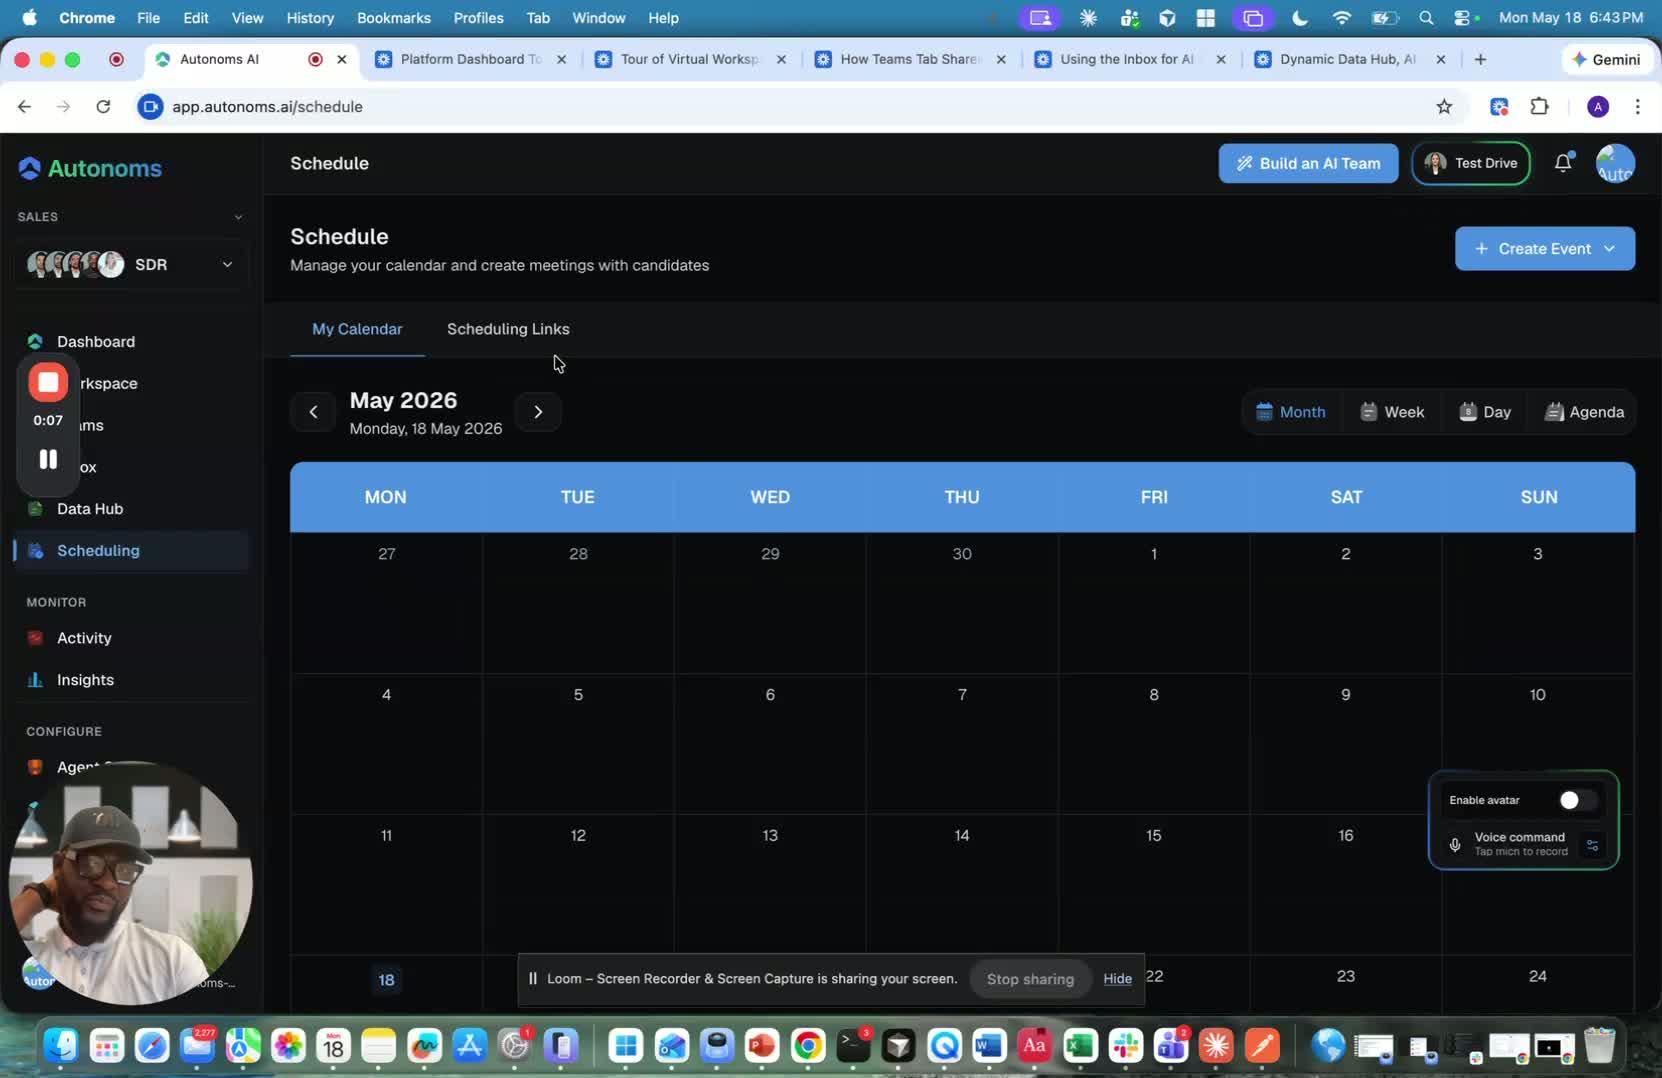This screenshot has height=1078, width=1662.
Task: Open Dashboard from sidebar
Action: [x=96, y=342]
